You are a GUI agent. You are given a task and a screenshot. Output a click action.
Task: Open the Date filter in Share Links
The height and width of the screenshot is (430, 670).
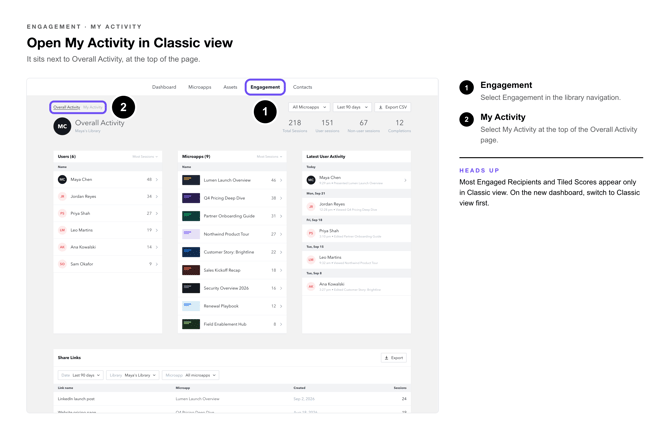80,375
